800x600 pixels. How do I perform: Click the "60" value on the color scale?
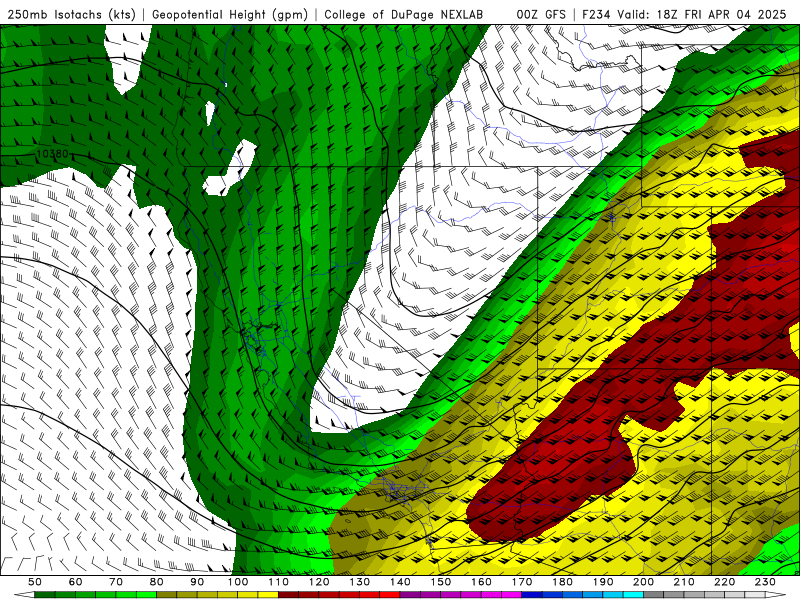76,582
